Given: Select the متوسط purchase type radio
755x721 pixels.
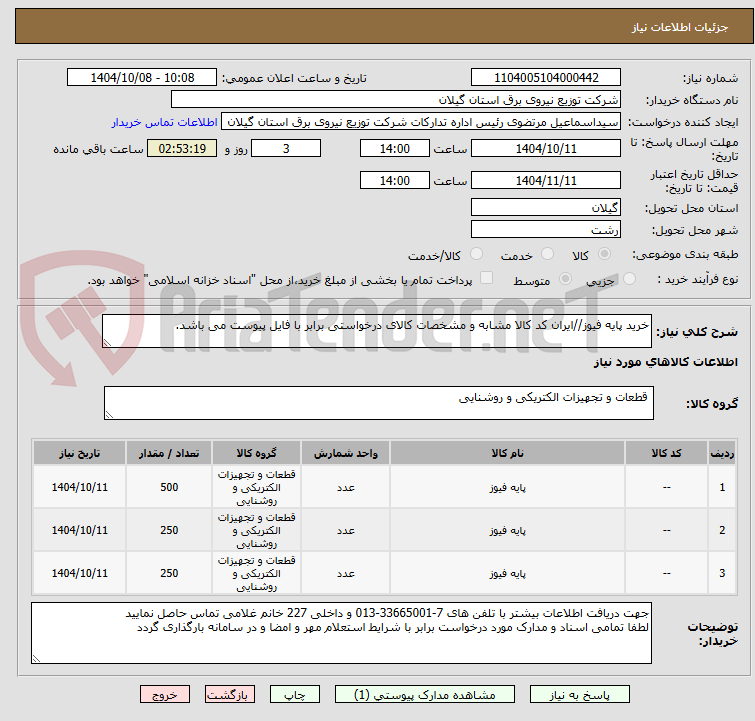Looking at the screenshot, I should point(565,279).
